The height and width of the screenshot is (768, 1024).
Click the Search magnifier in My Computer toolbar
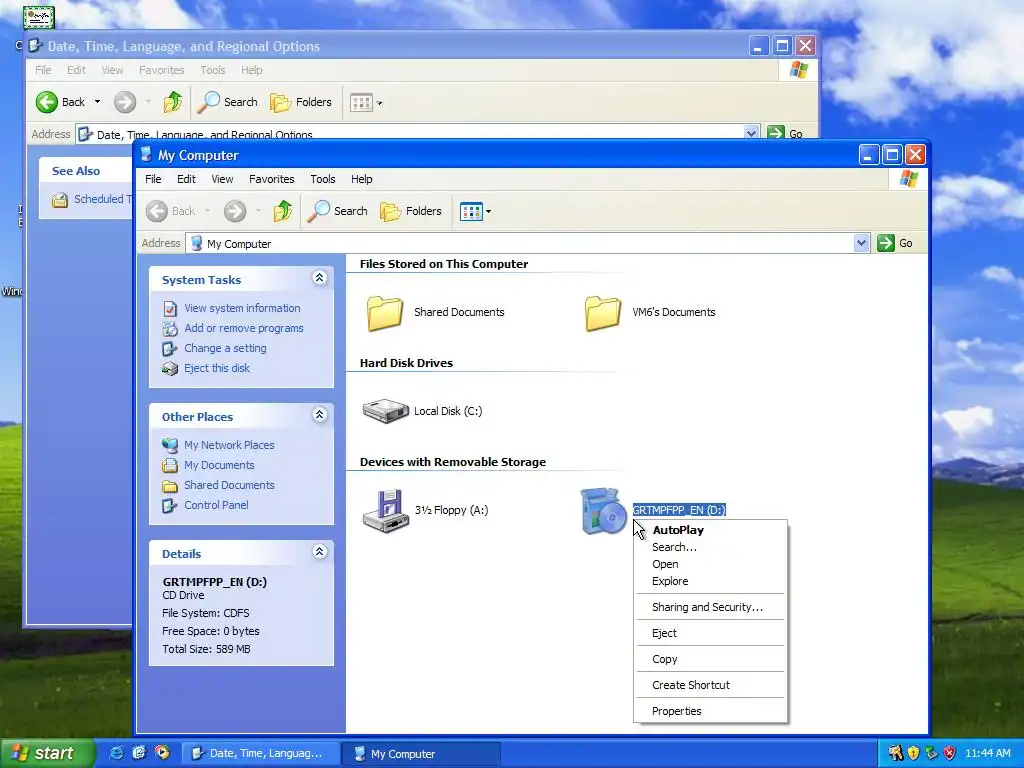point(337,211)
